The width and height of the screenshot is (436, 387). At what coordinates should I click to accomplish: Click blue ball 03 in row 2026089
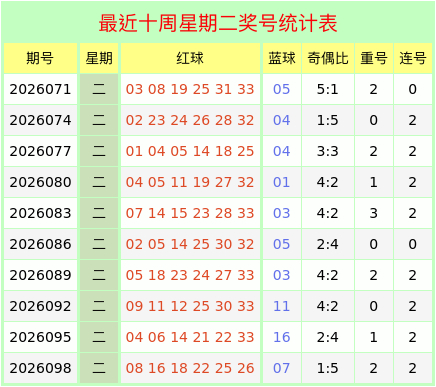(282, 275)
